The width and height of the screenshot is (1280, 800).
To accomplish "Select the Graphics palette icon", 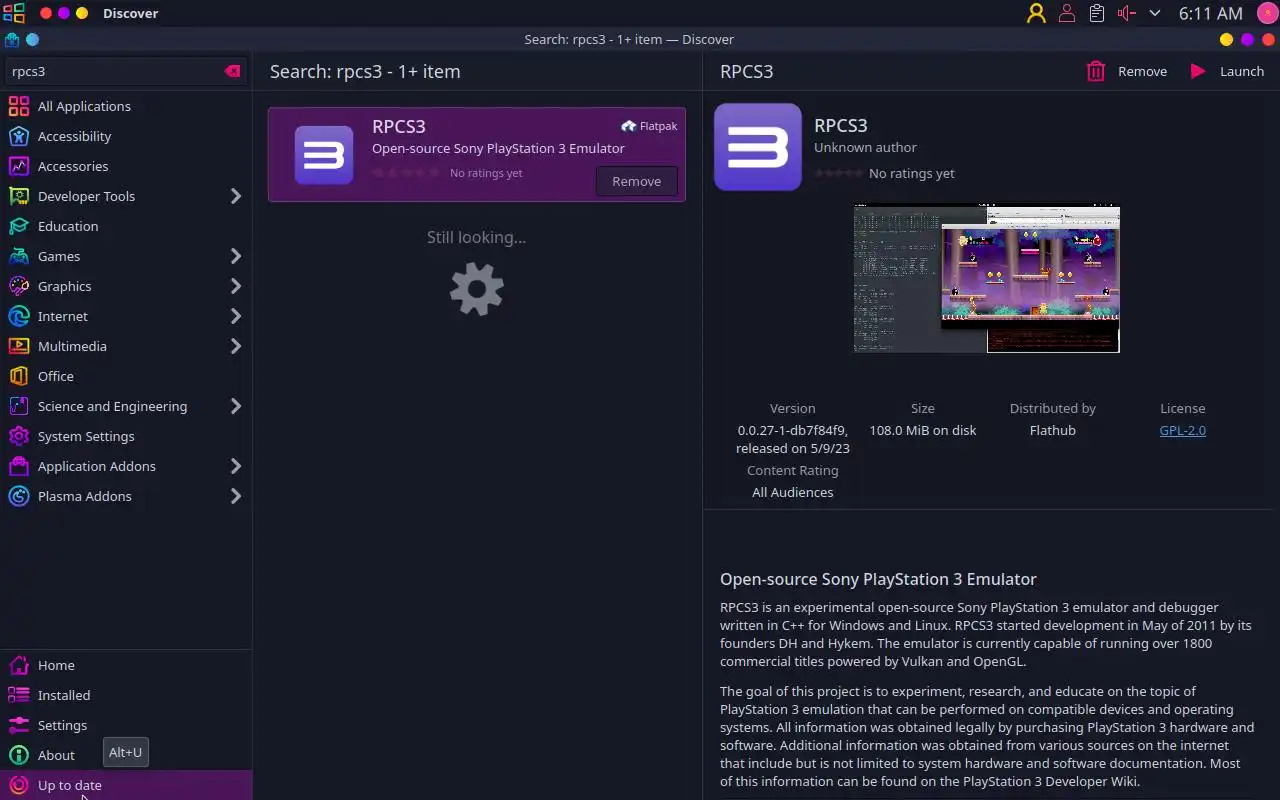I will [x=18, y=286].
